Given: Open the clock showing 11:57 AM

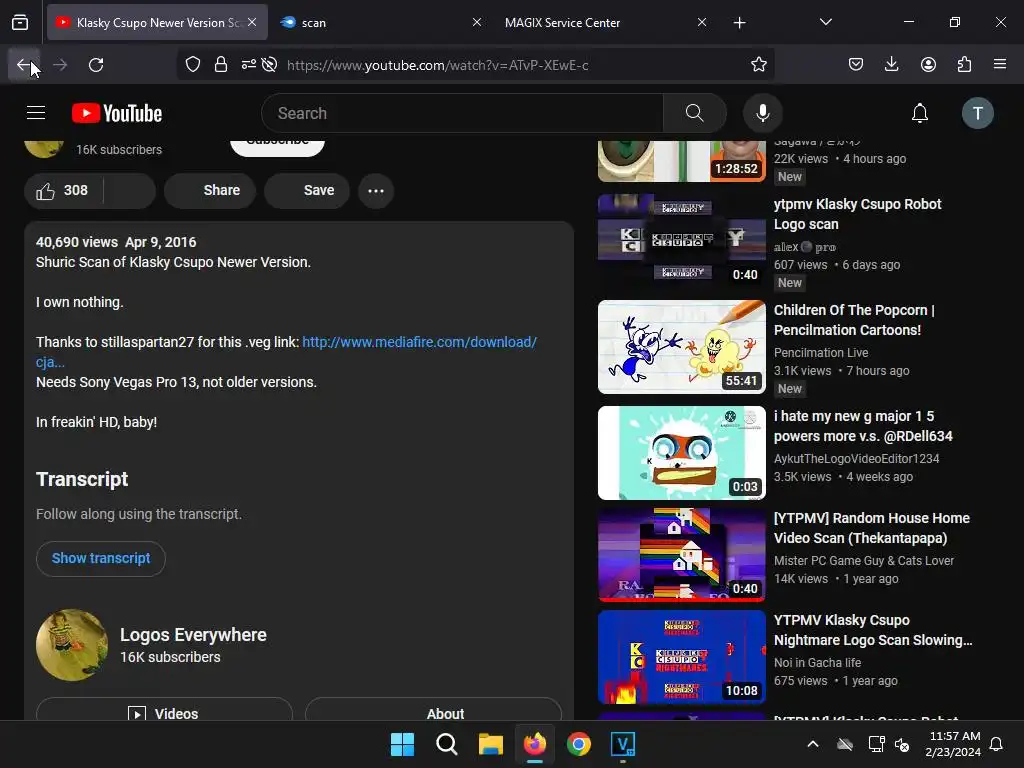Looking at the screenshot, I should point(953,744).
